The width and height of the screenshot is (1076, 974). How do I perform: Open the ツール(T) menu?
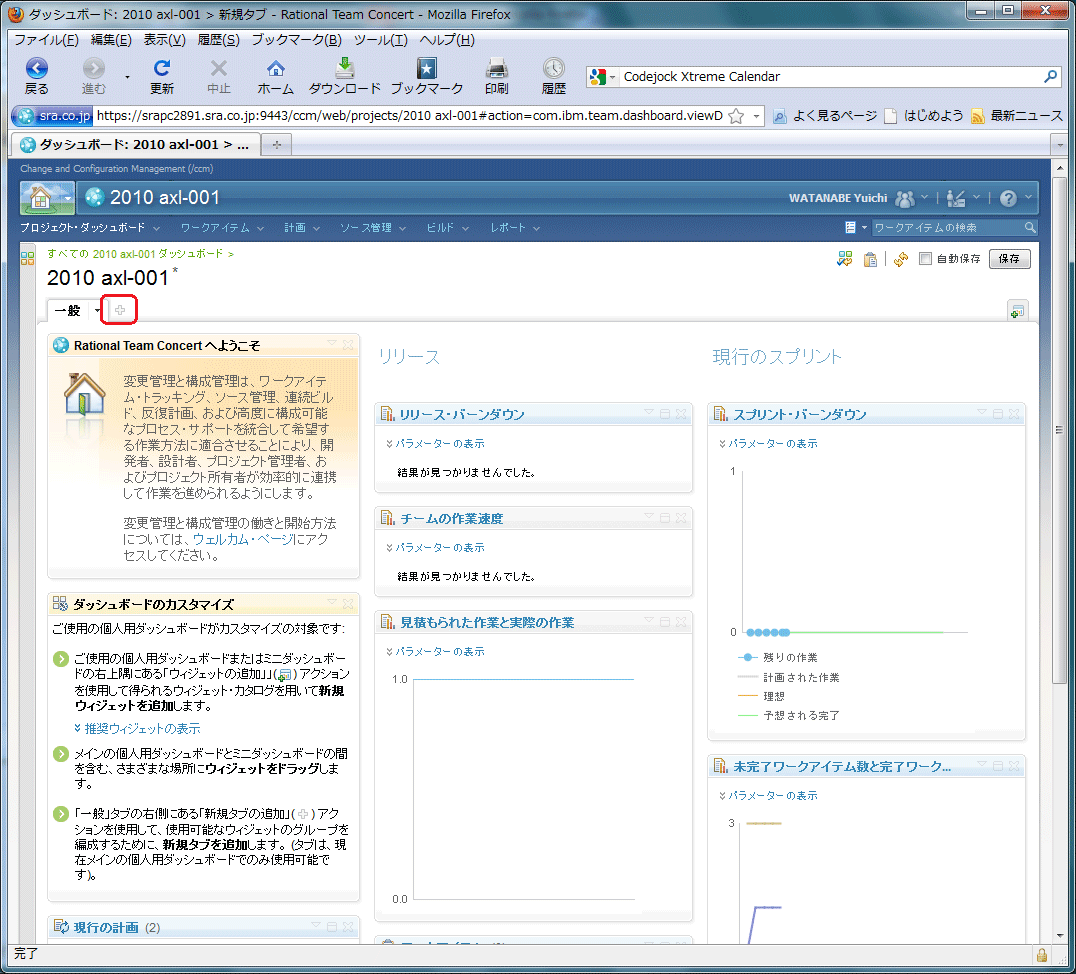381,40
